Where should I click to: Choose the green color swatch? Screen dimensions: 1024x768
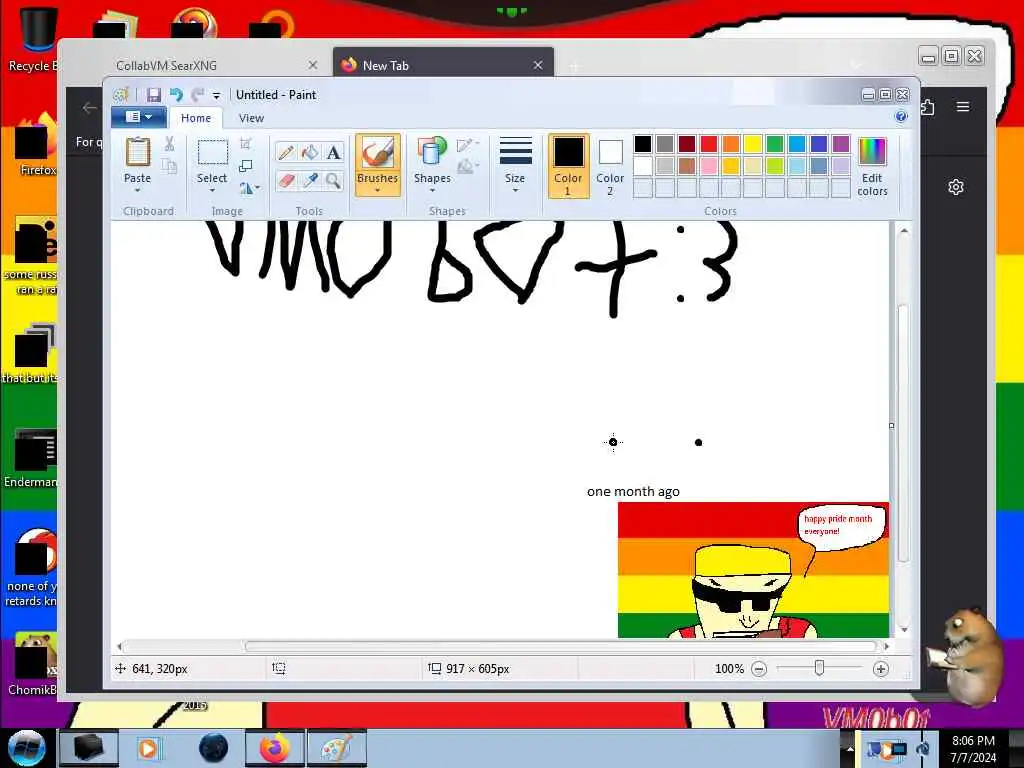(x=775, y=144)
